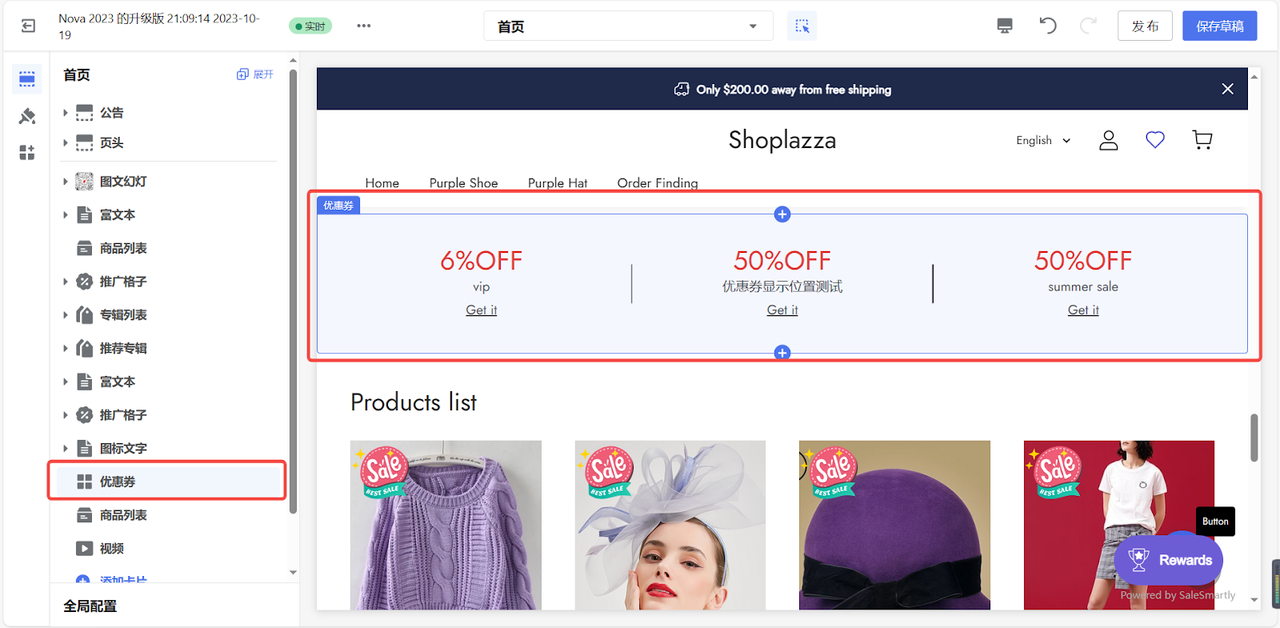Click the blue plus to add a new section
Image resolution: width=1280 pixels, height=628 pixels.
(x=782, y=214)
